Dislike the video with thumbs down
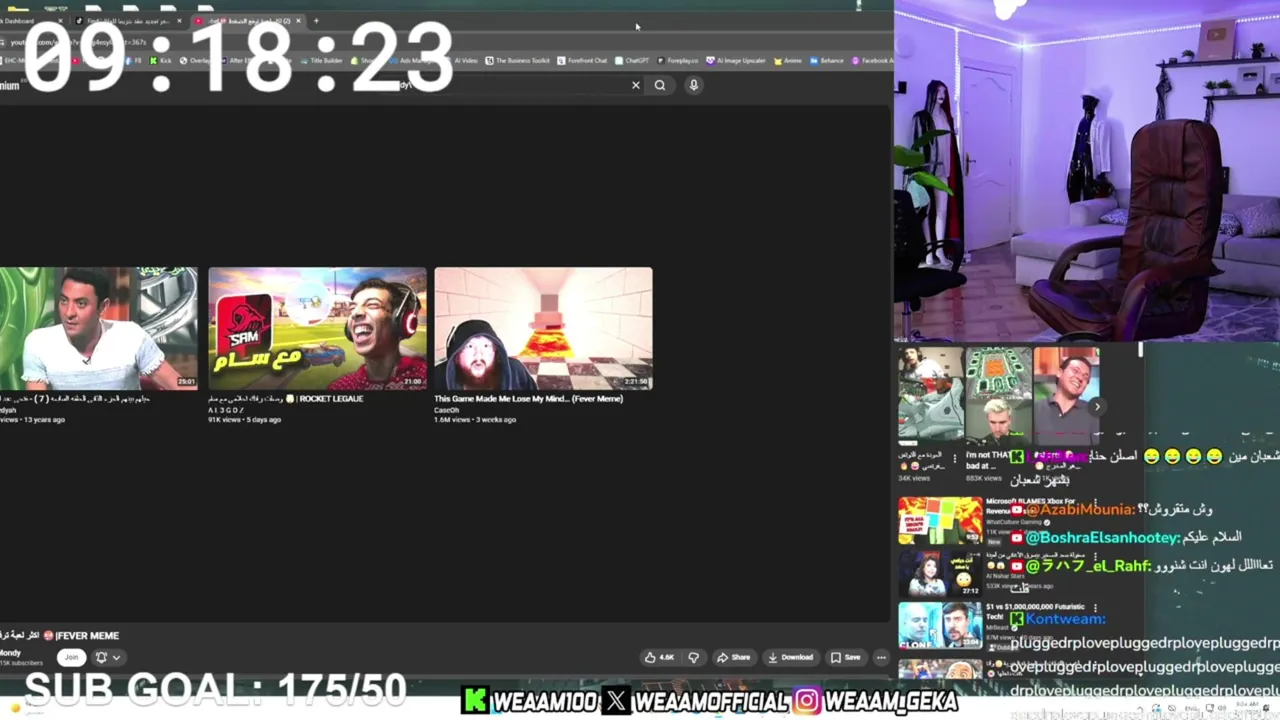The image size is (1280, 720). click(x=693, y=657)
